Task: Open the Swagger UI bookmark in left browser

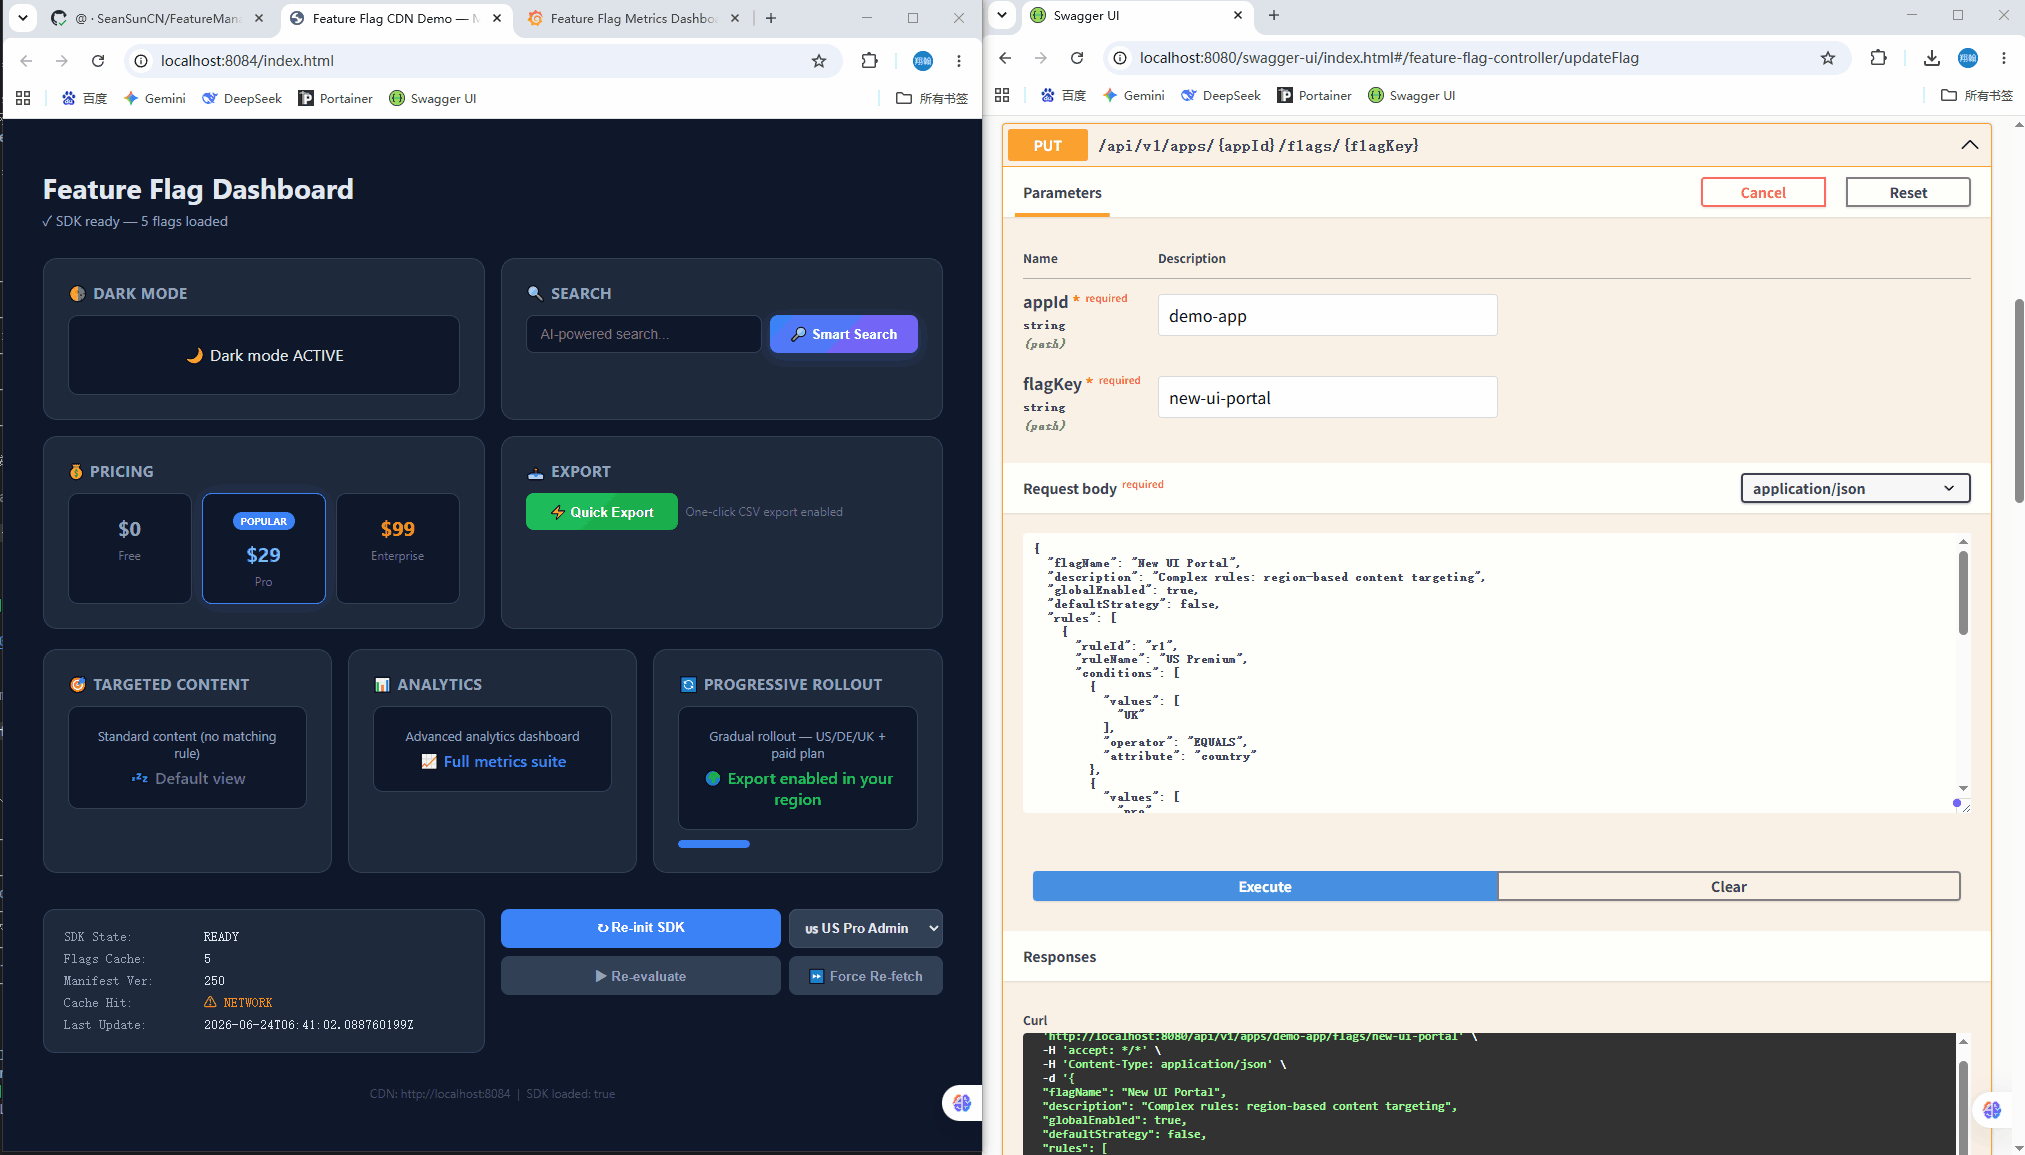Action: click(x=433, y=98)
